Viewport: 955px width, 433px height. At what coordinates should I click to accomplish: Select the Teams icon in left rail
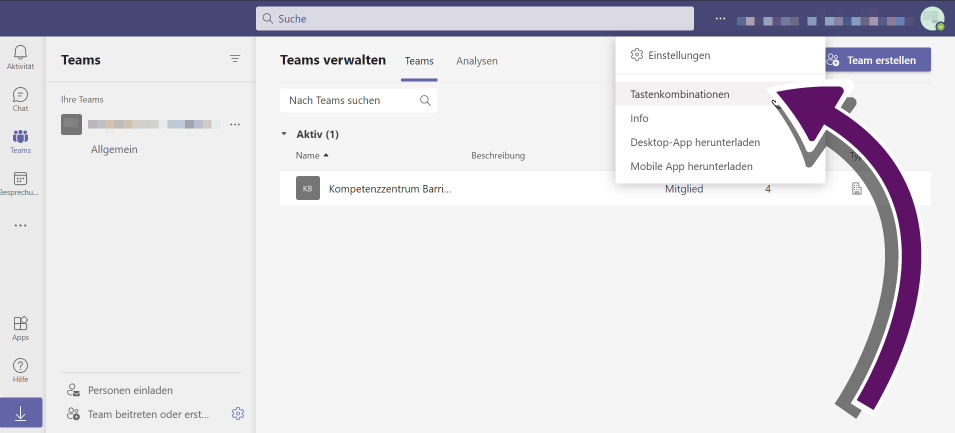click(x=20, y=141)
